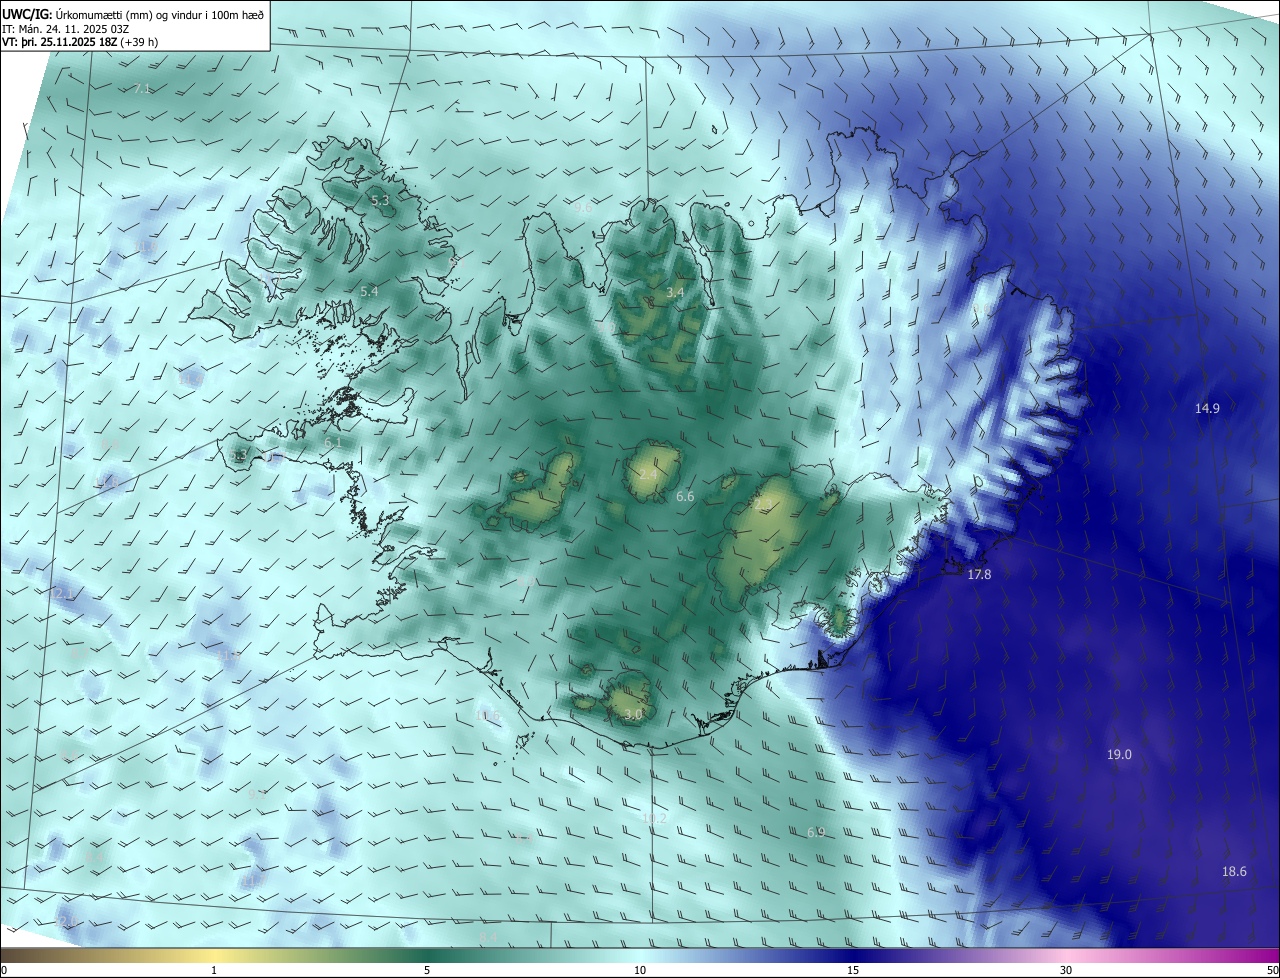The height and width of the screenshot is (978, 1280).
Task: Select the valid time line 'VT: þri. 25.11.2025 18Z (+39 h)'
Action: coord(80,42)
